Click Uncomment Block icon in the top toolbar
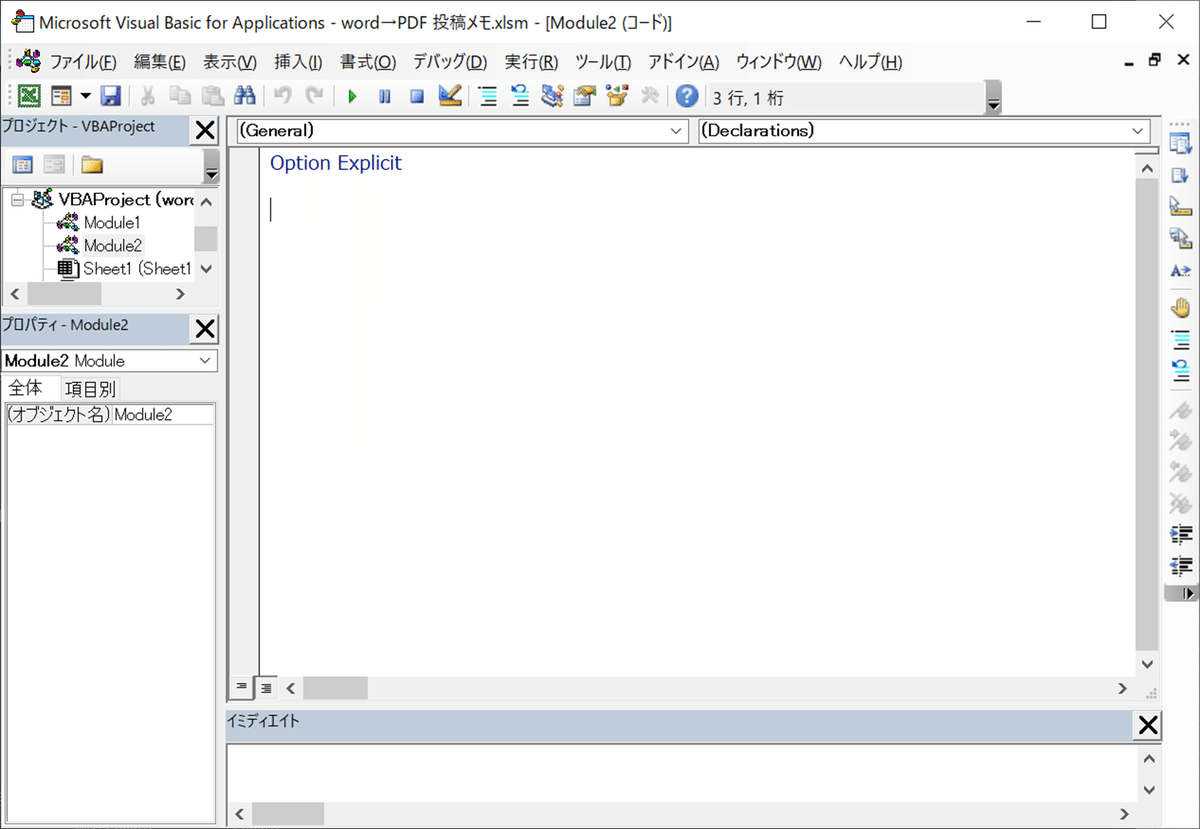Image resolution: width=1200 pixels, height=829 pixels. [520, 96]
